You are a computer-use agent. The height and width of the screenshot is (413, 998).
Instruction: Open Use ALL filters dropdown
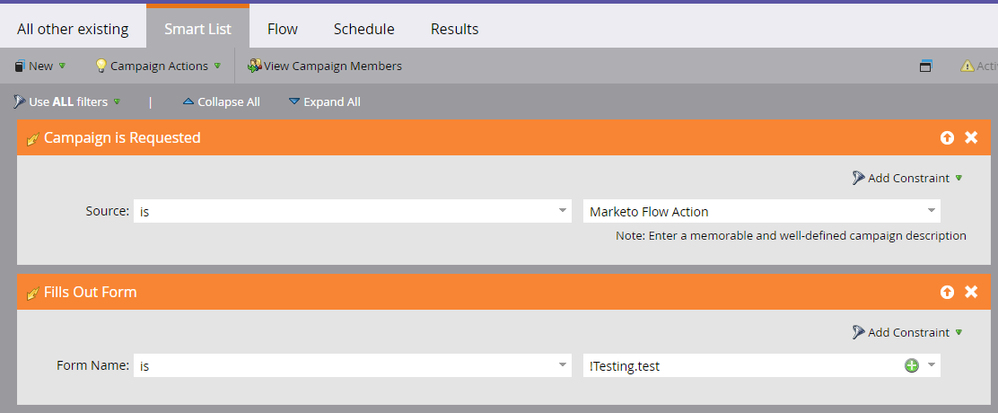click(x=67, y=102)
